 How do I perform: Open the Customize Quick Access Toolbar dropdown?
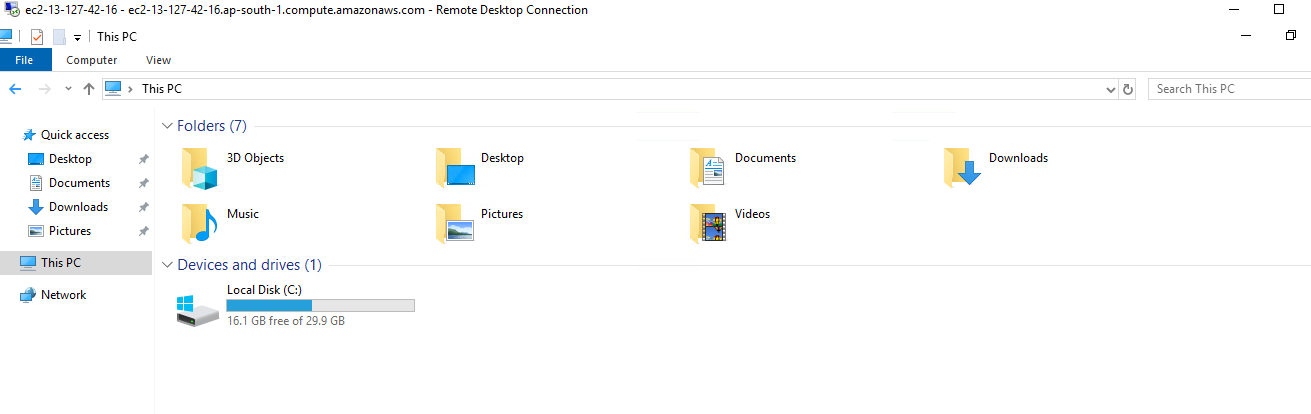coord(77,38)
